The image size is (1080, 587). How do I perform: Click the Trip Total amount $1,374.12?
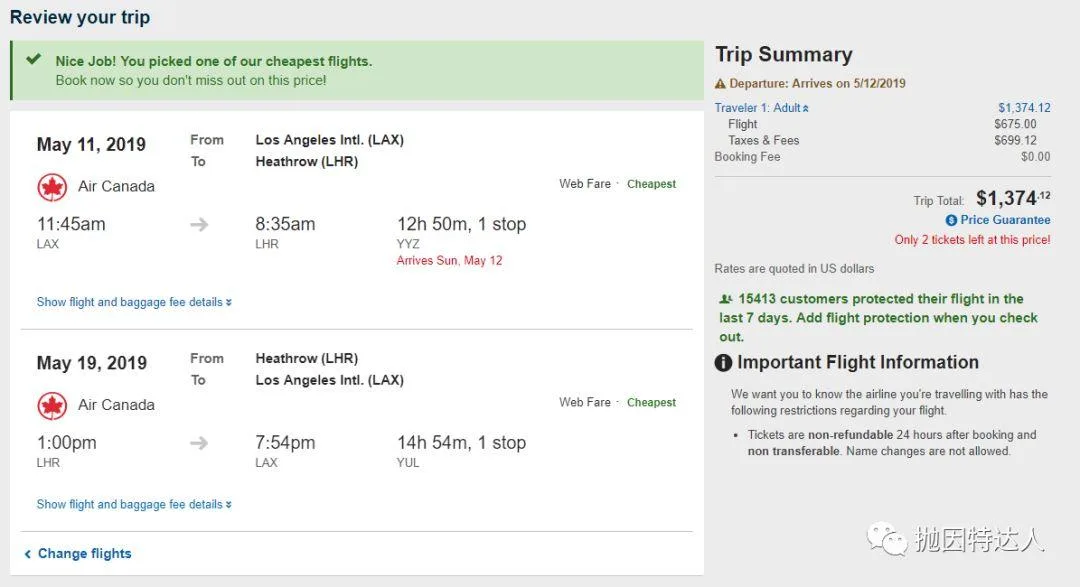pos(1012,198)
